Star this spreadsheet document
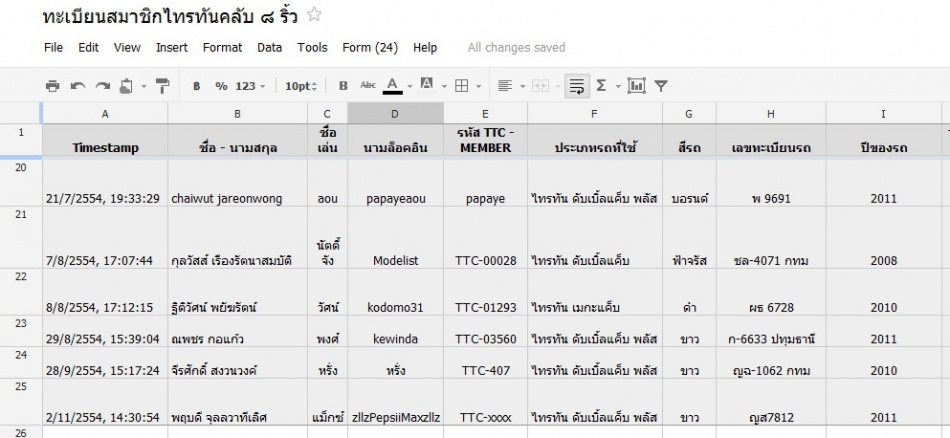The width and height of the screenshot is (950, 438). click(x=314, y=15)
